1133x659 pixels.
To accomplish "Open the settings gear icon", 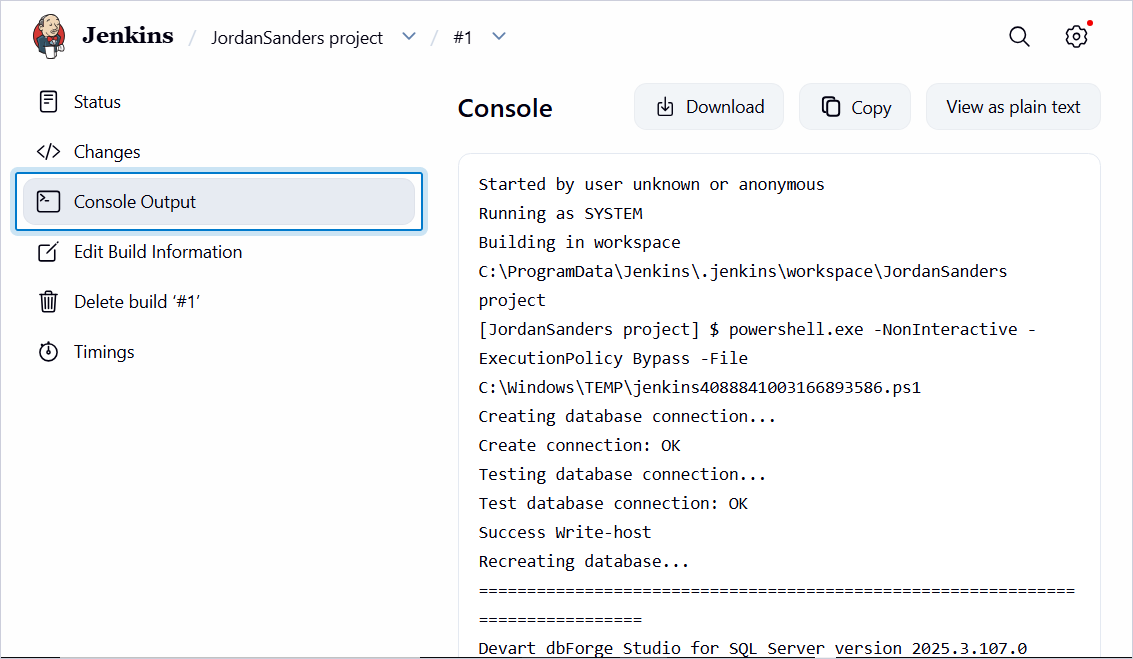I will tap(1077, 36).
